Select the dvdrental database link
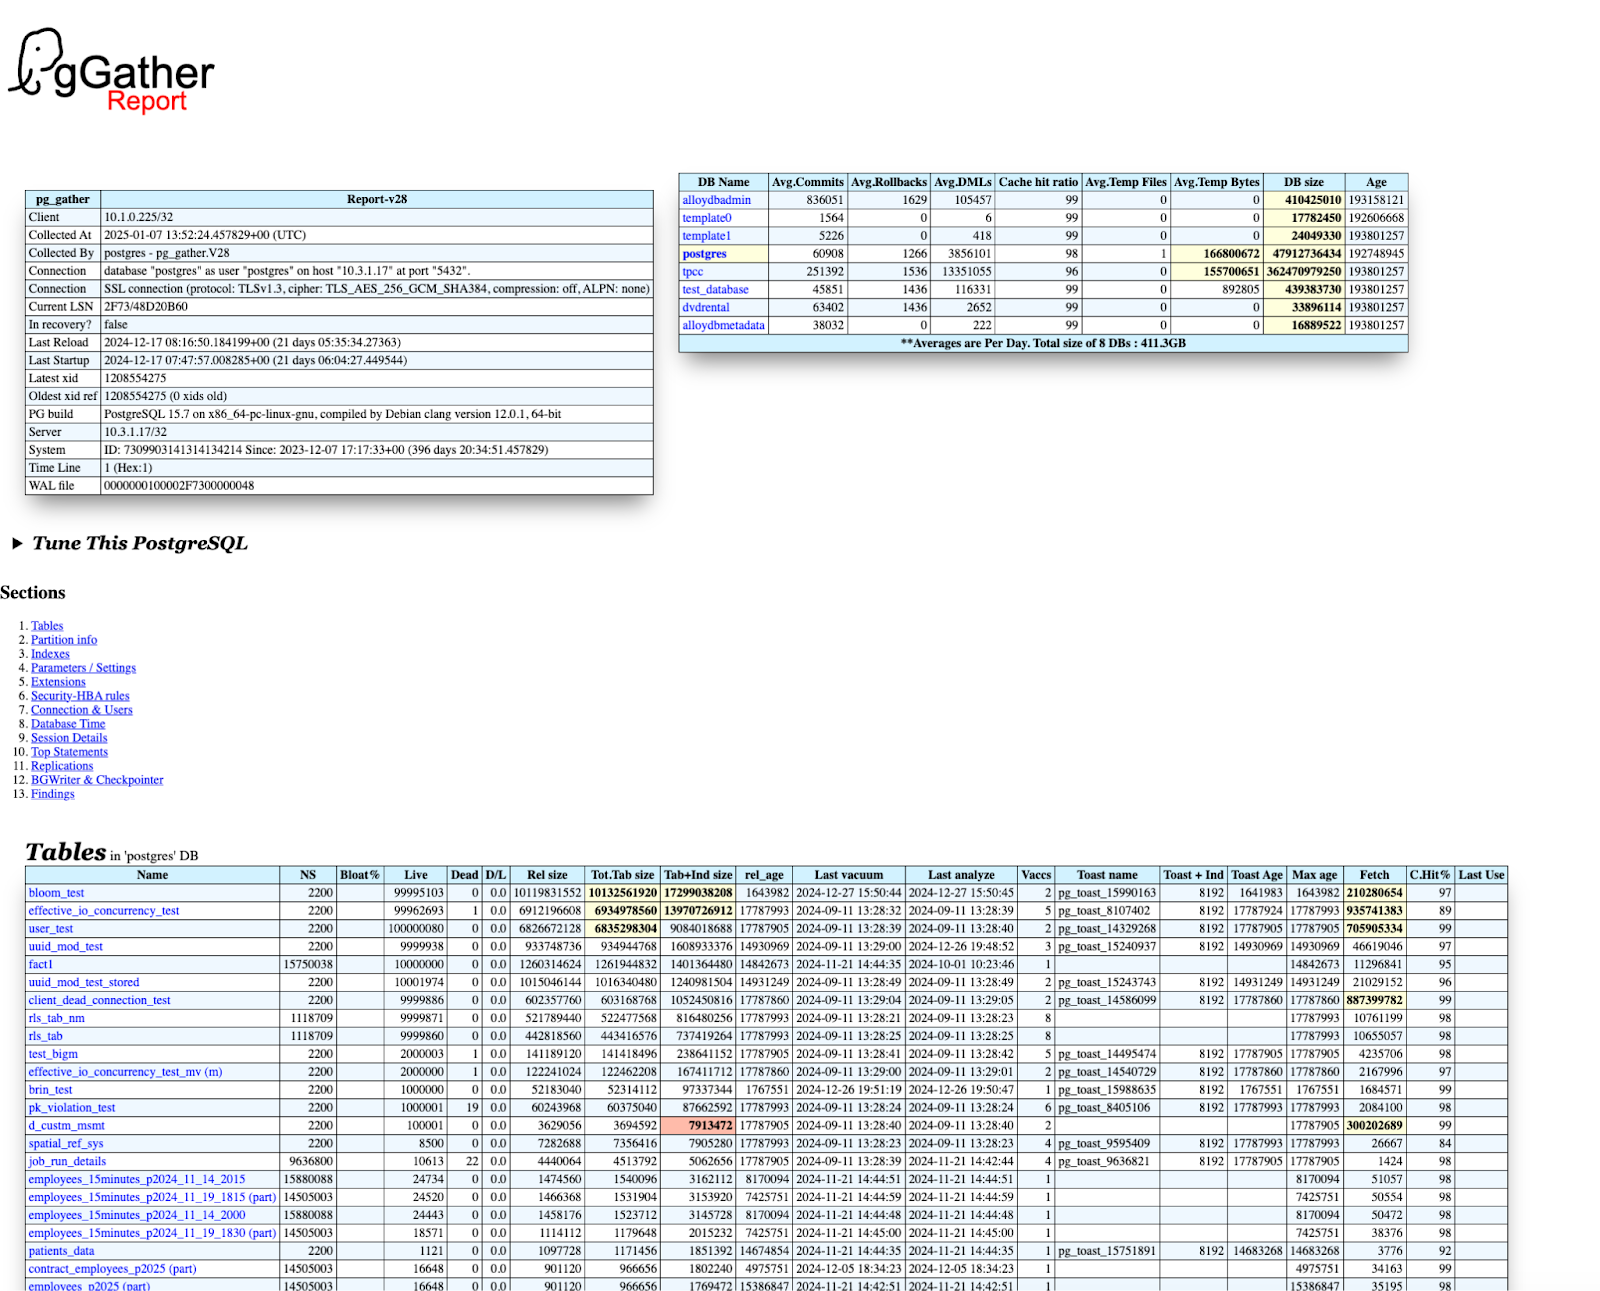Viewport: 1600px width, 1291px height. click(x=705, y=307)
